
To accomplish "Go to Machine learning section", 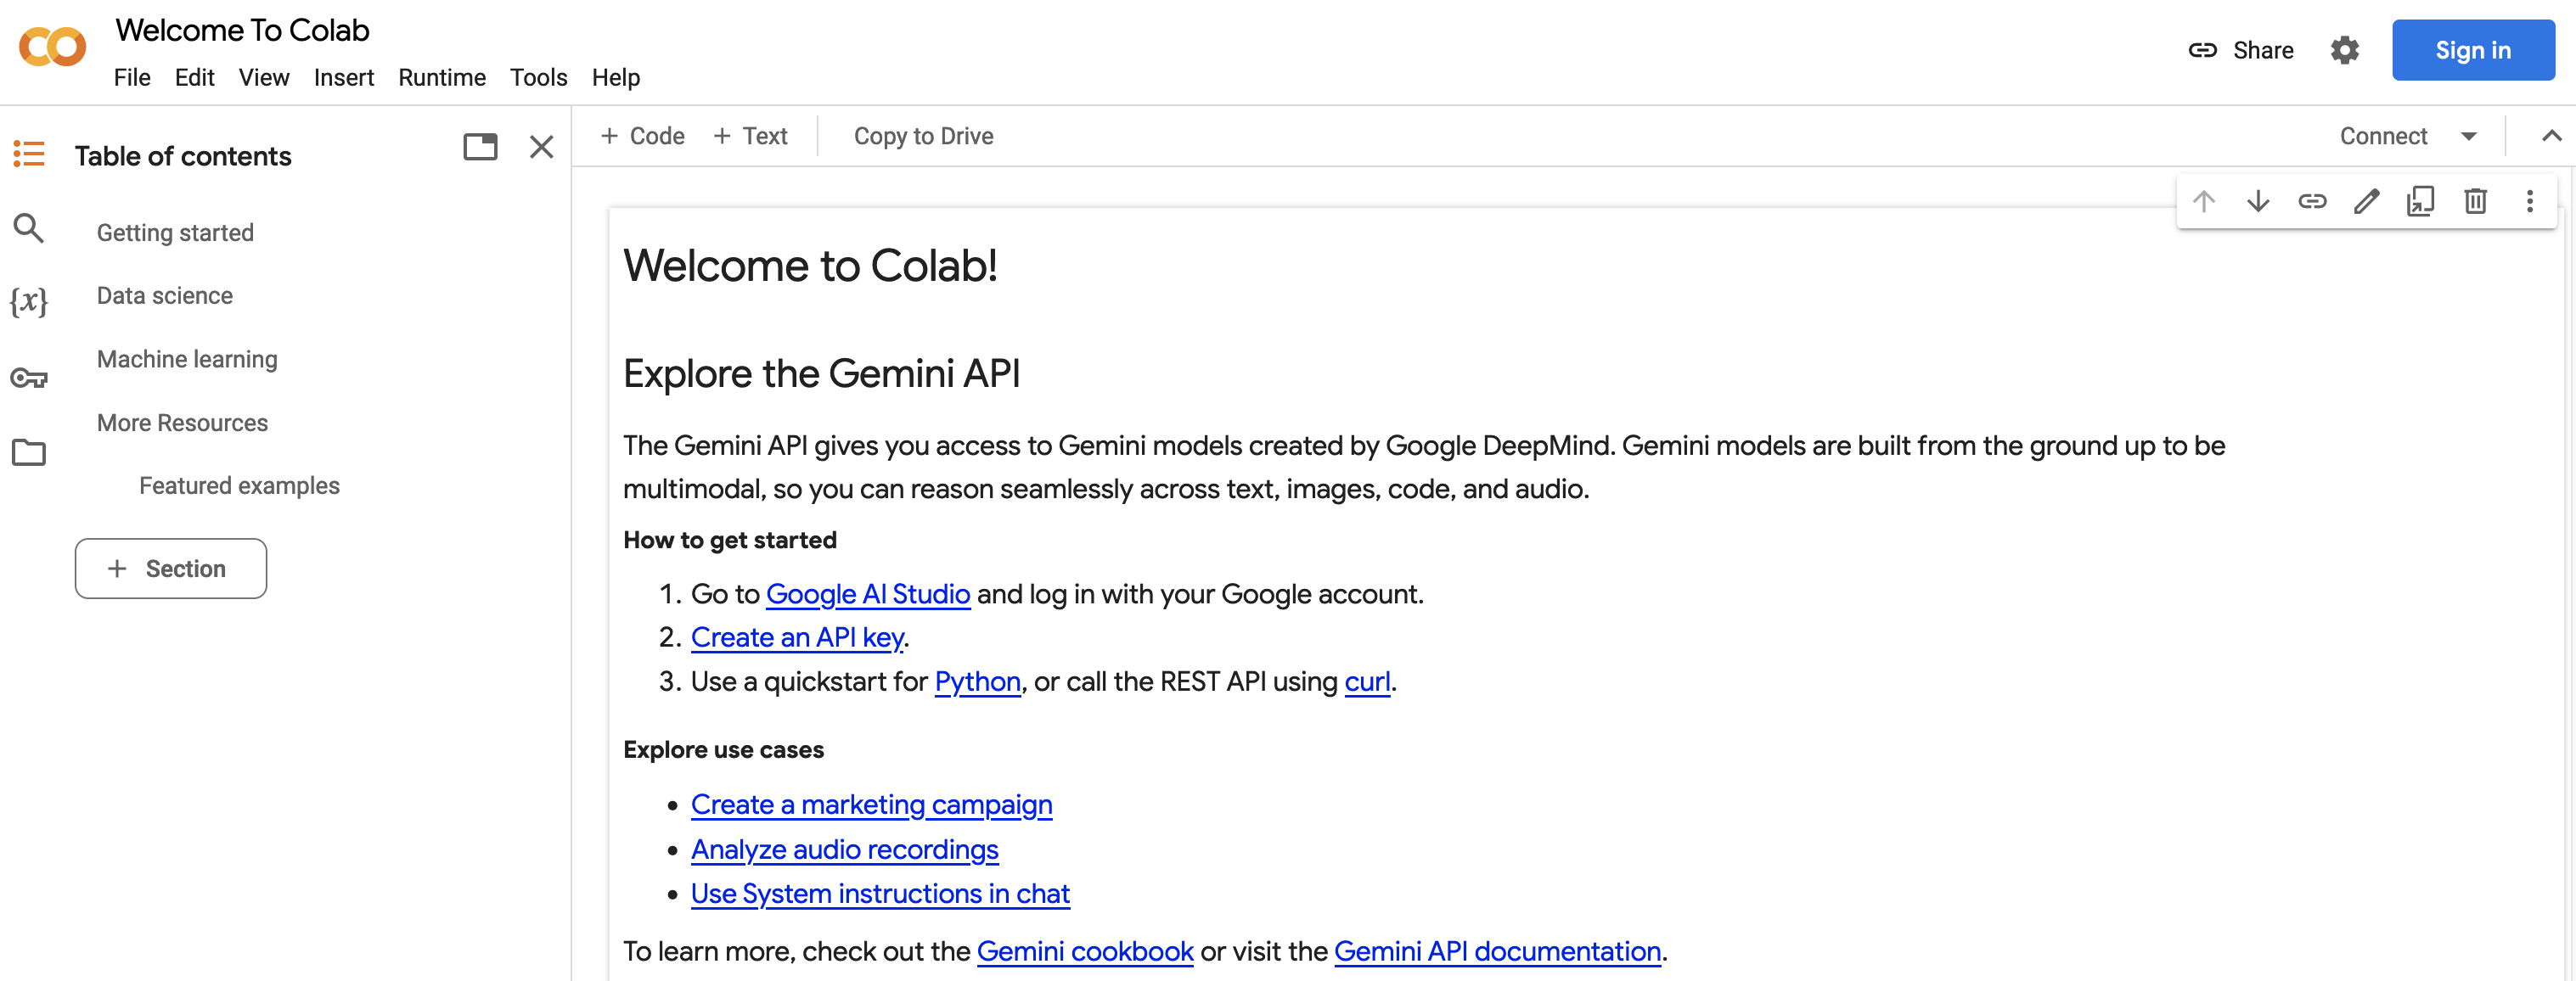I will click(x=187, y=359).
